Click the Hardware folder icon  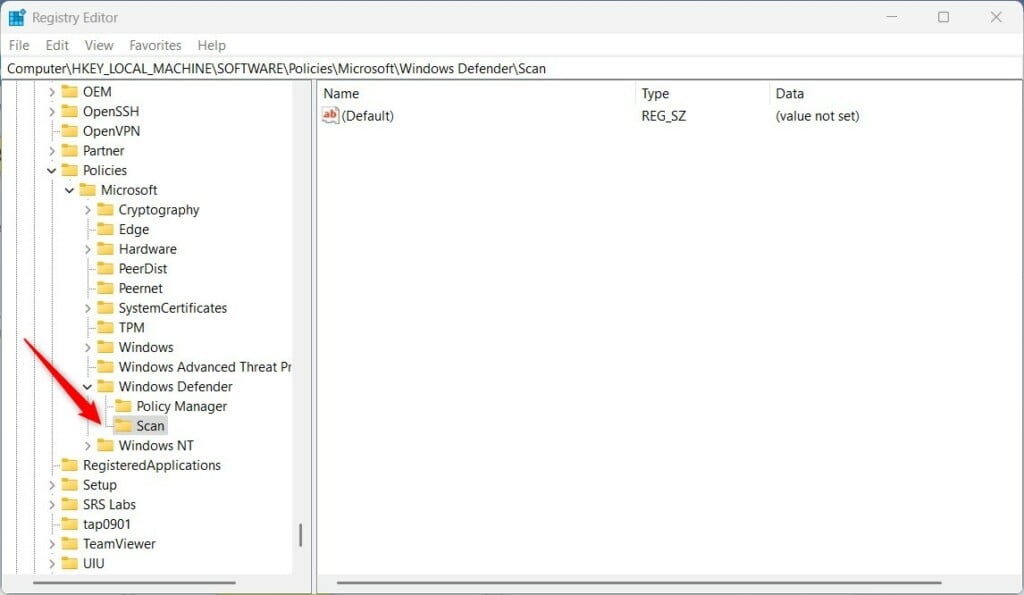pos(105,249)
